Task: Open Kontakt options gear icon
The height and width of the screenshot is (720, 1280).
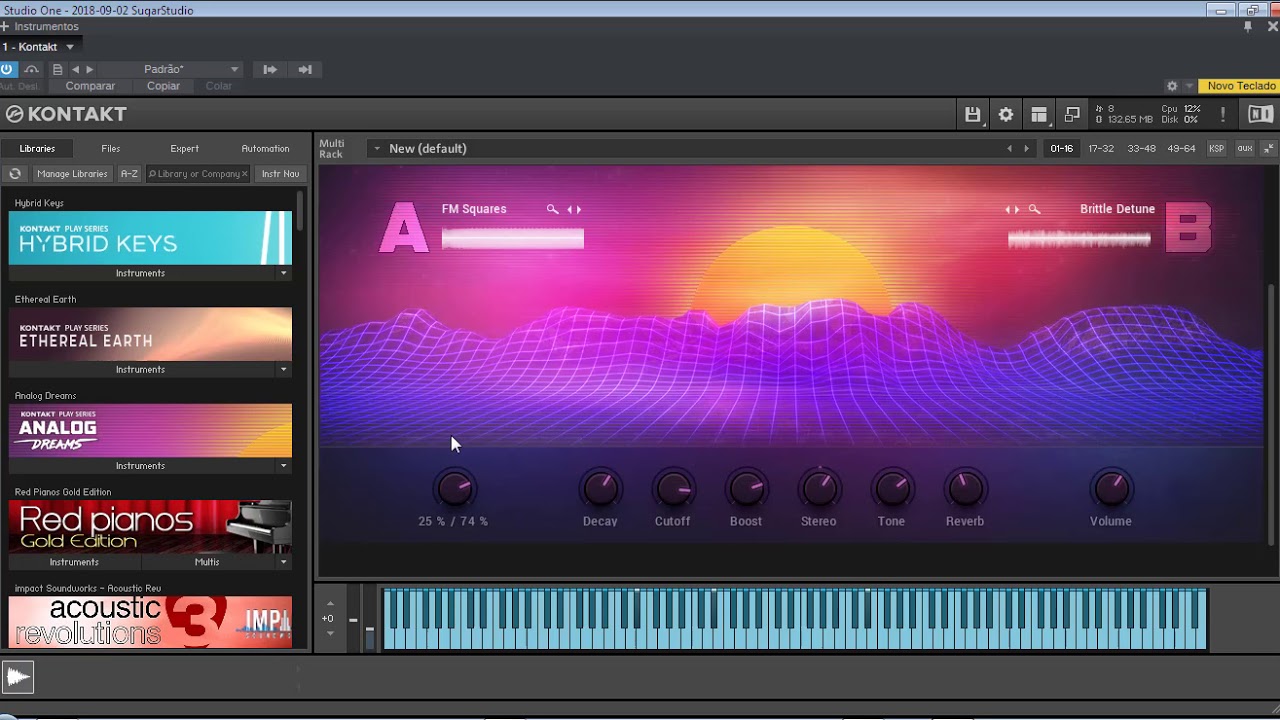Action: [x=1006, y=115]
